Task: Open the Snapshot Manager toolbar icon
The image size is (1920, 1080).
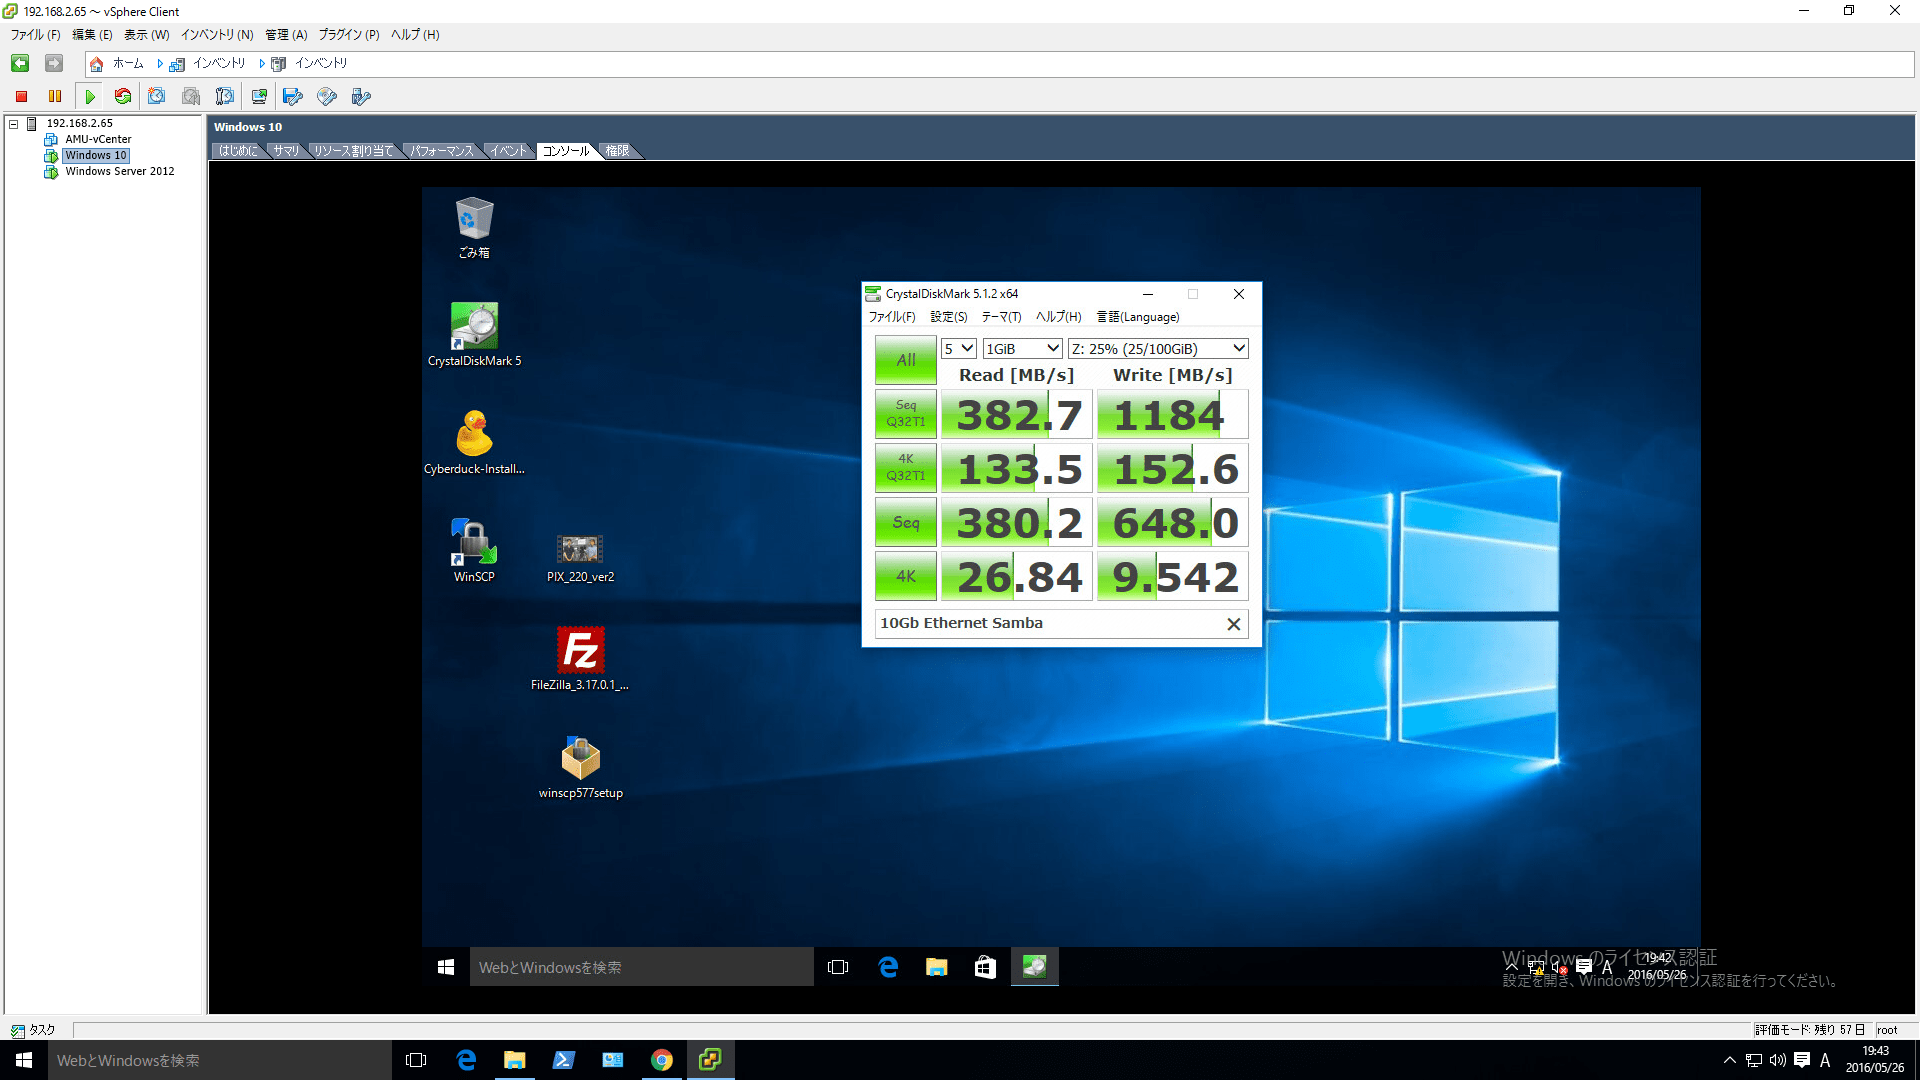Action: [x=225, y=96]
